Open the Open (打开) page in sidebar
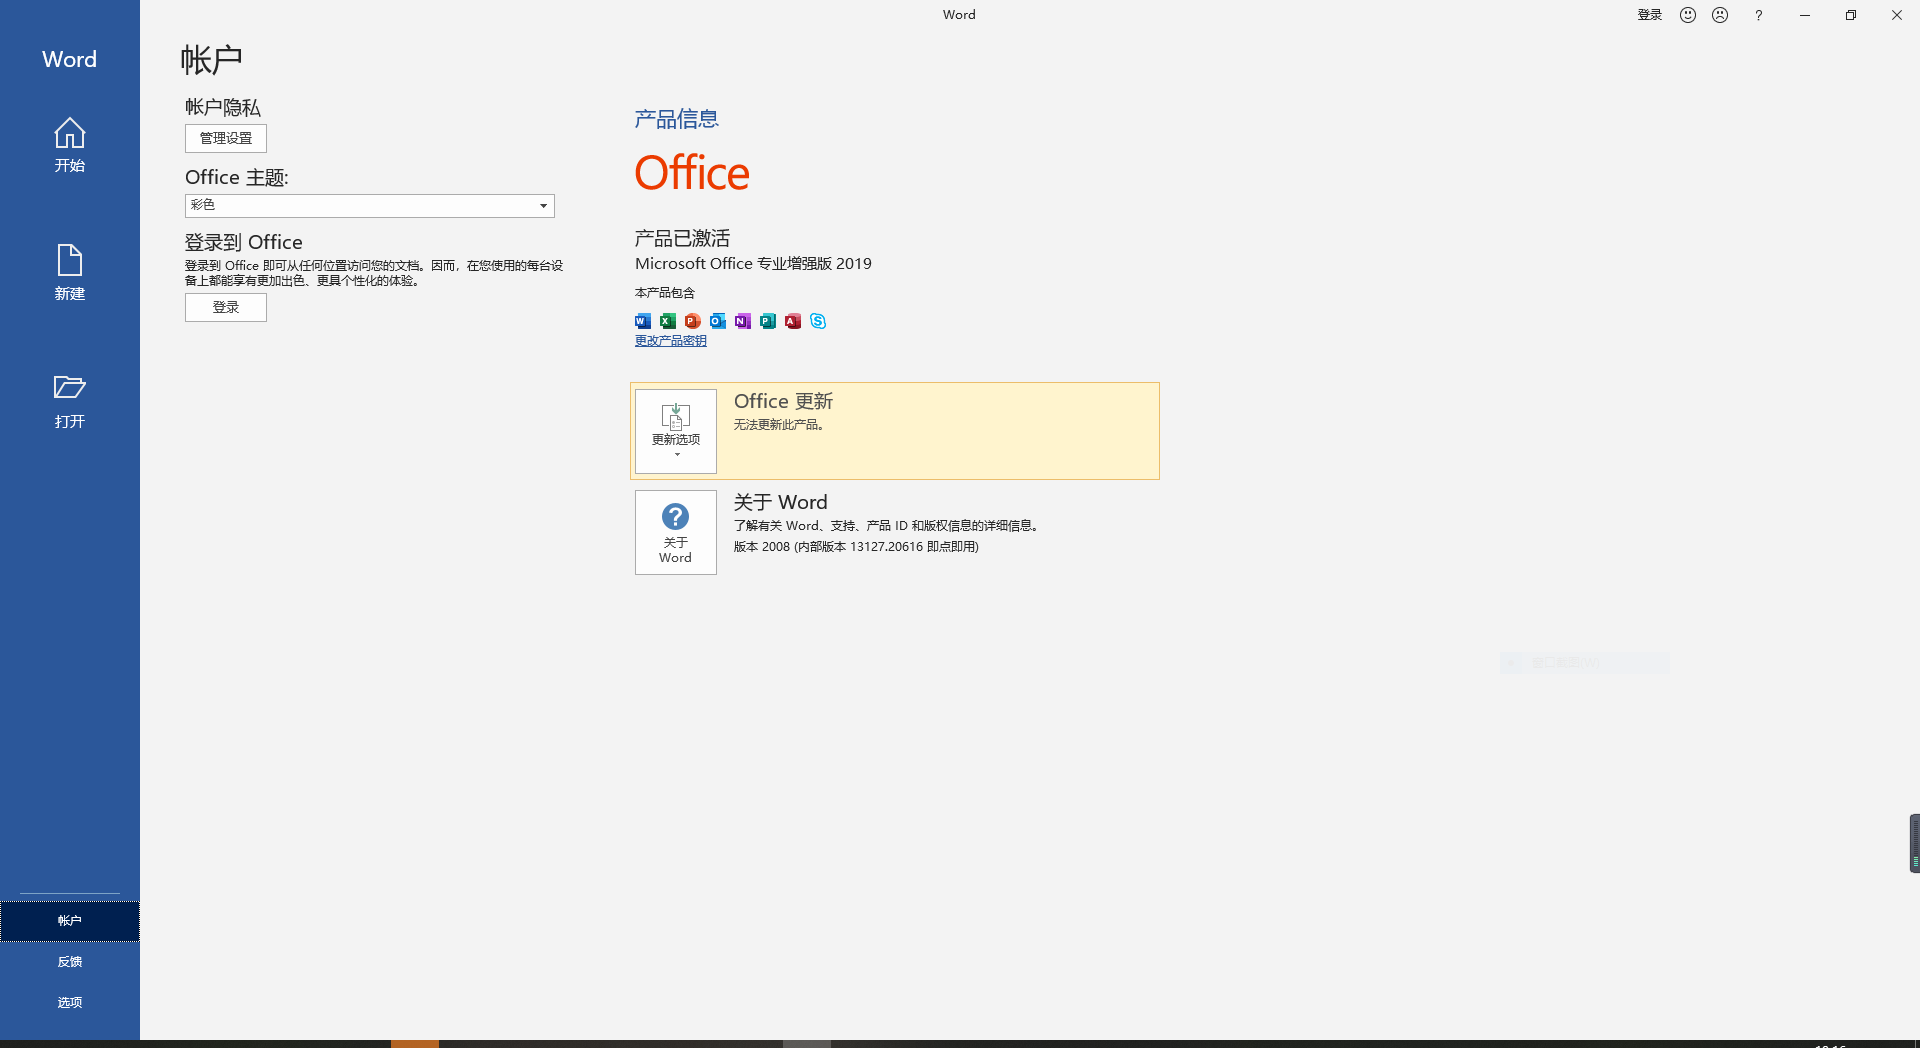1920x1048 pixels. (x=69, y=401)
